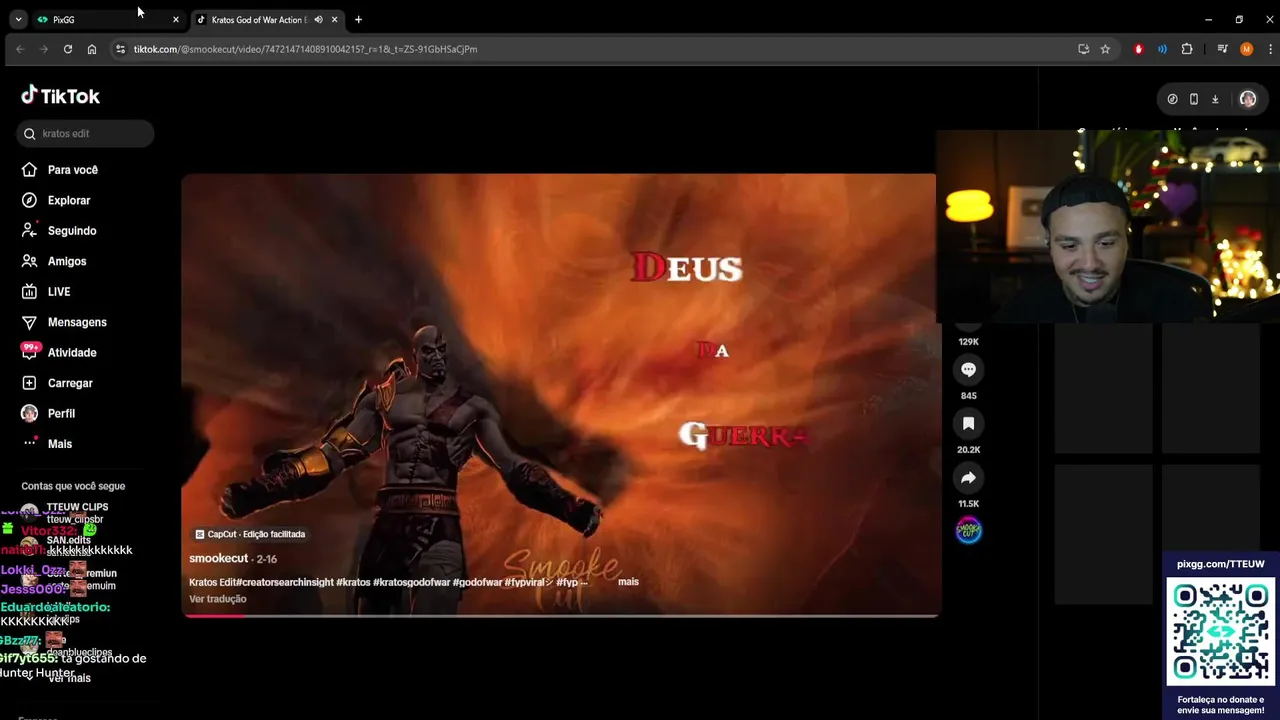Open the TTEUW CLIPS followed account
The image size is (1280, 720).
pos(77,507)
